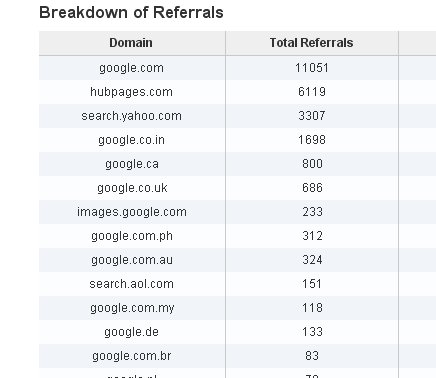Screen dimensions: 436x378
Task: Click the google.co.in domain cell
Action: (x=131, y=140)
